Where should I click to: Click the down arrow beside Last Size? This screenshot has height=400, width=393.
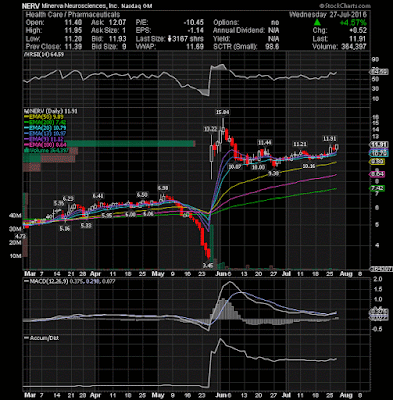pos(169,39)
